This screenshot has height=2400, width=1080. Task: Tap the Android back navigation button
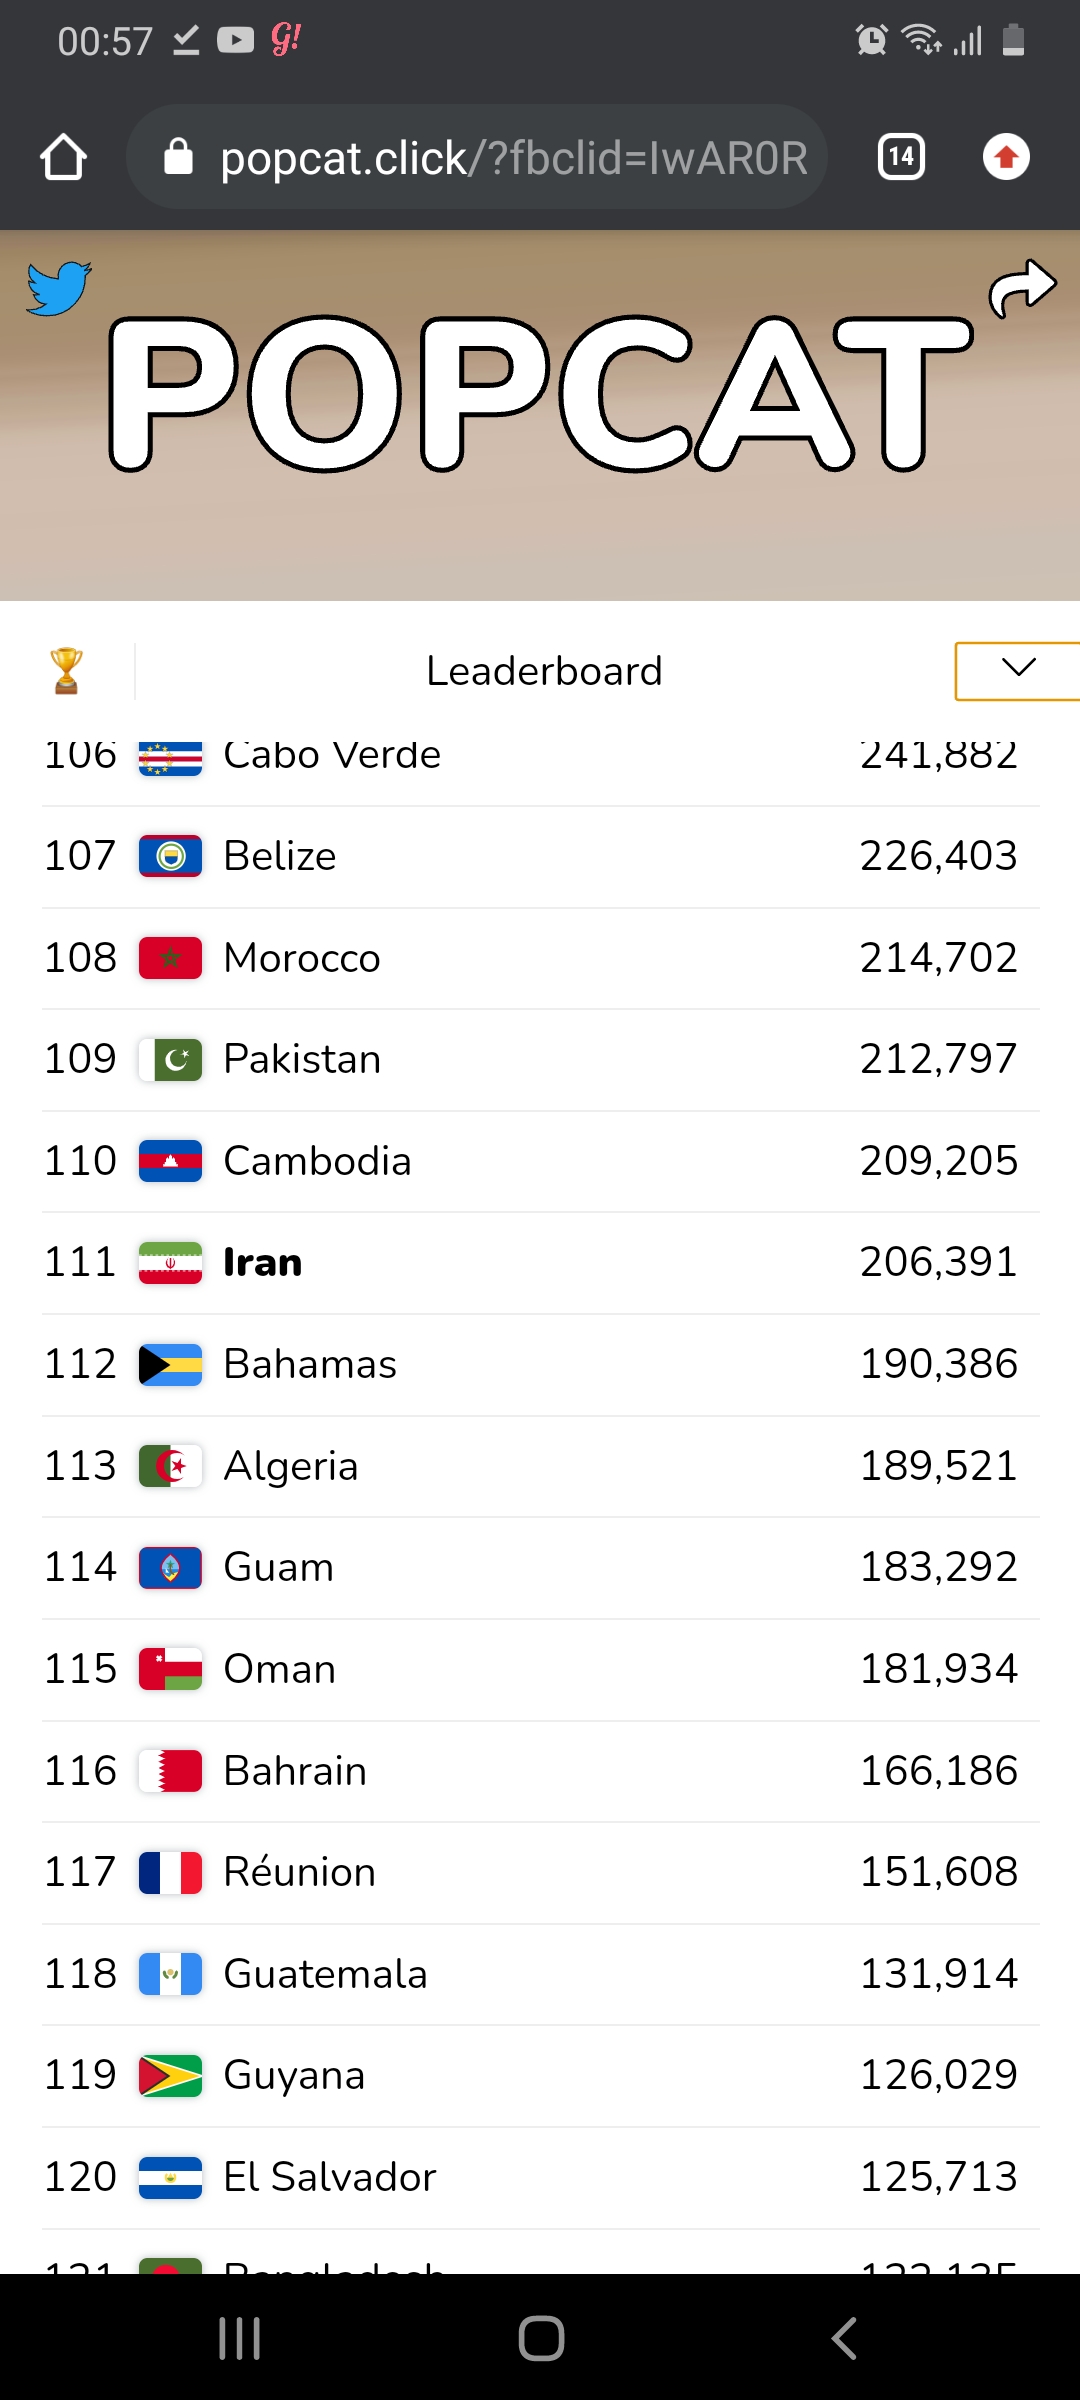click(x=843, y=2338)
